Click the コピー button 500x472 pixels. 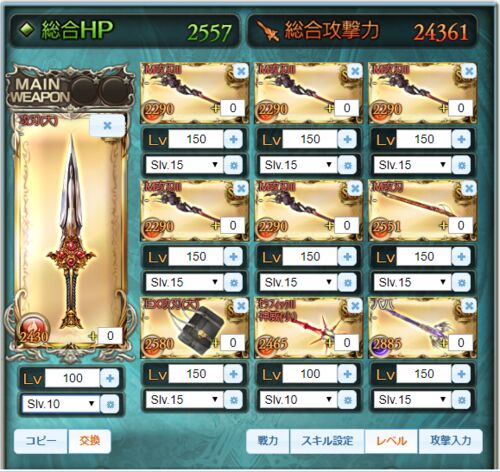(x=41, y=441)
